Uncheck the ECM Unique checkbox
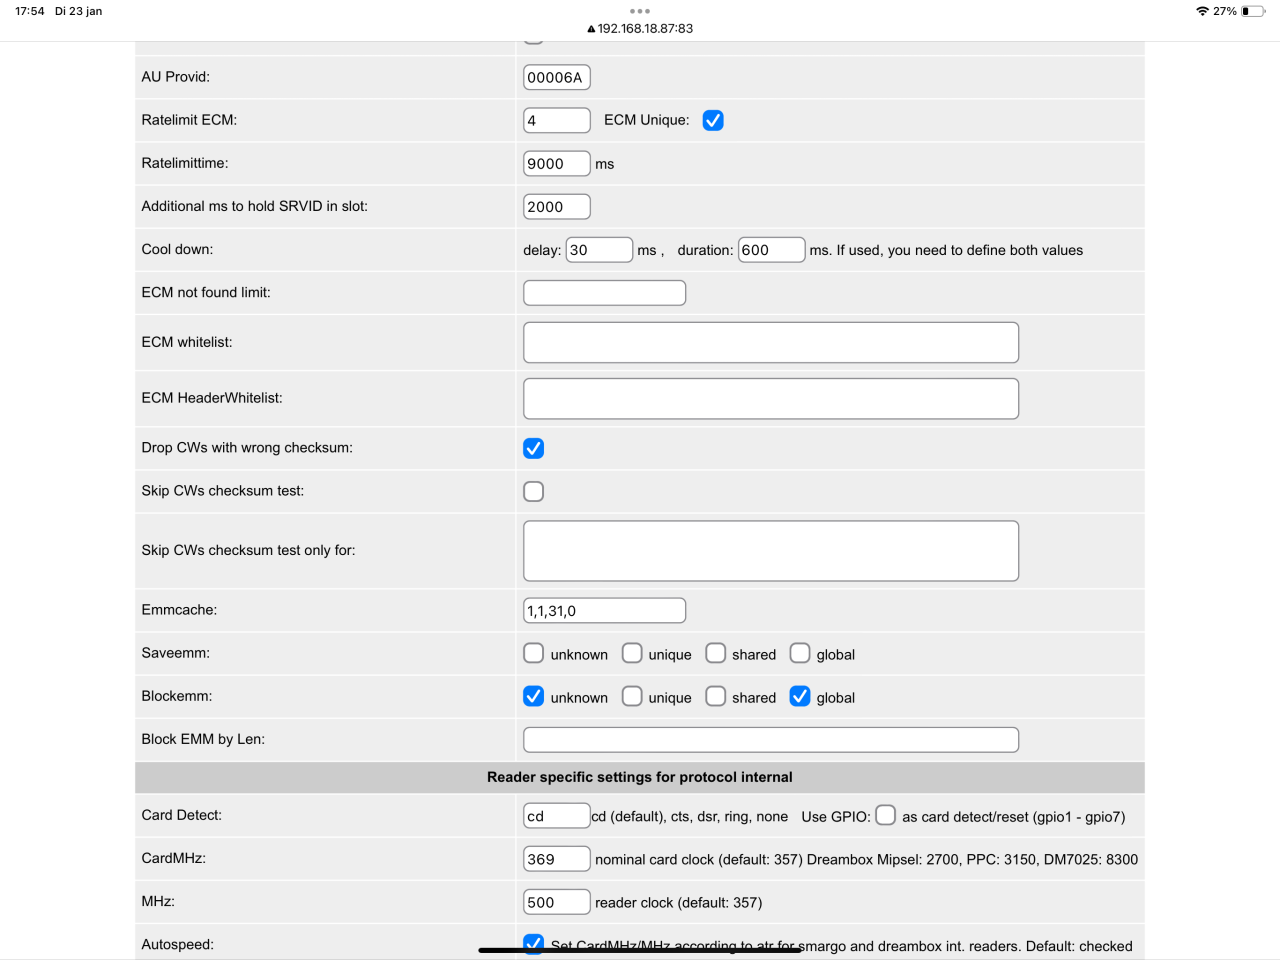This screenshot has width=1280, height=960. (x=713, y=120)
